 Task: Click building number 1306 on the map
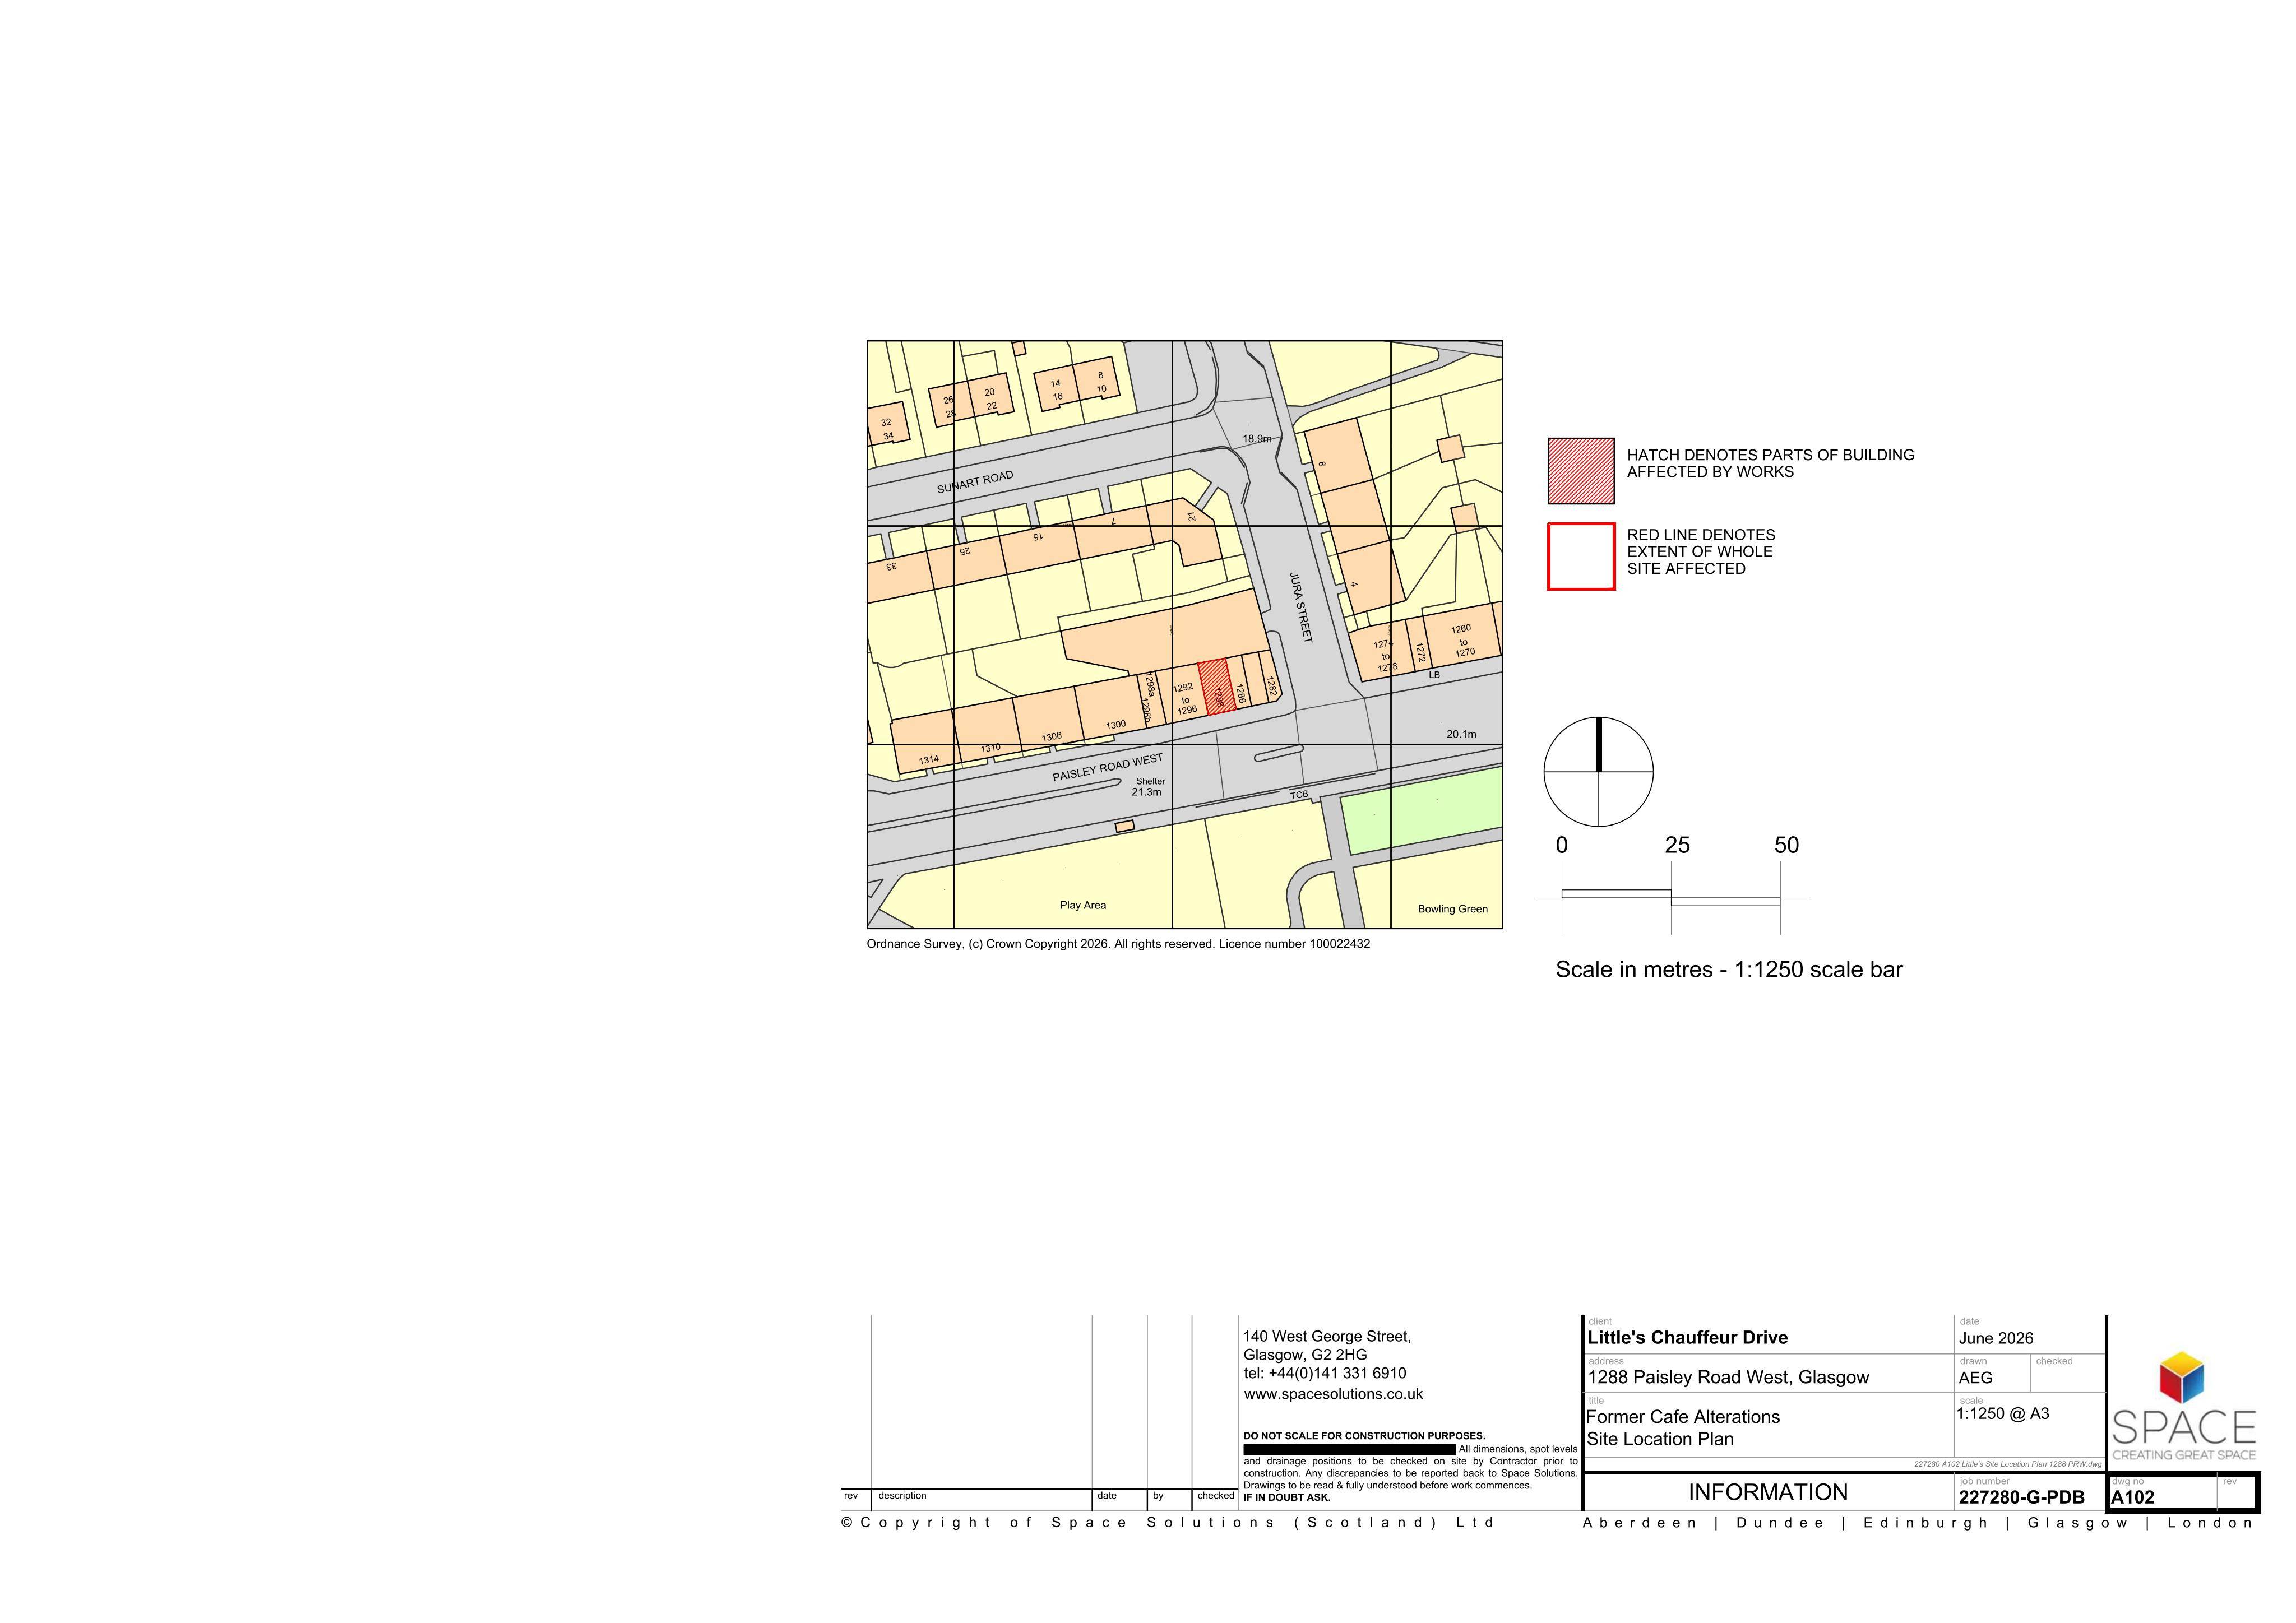pos(1051,737)
